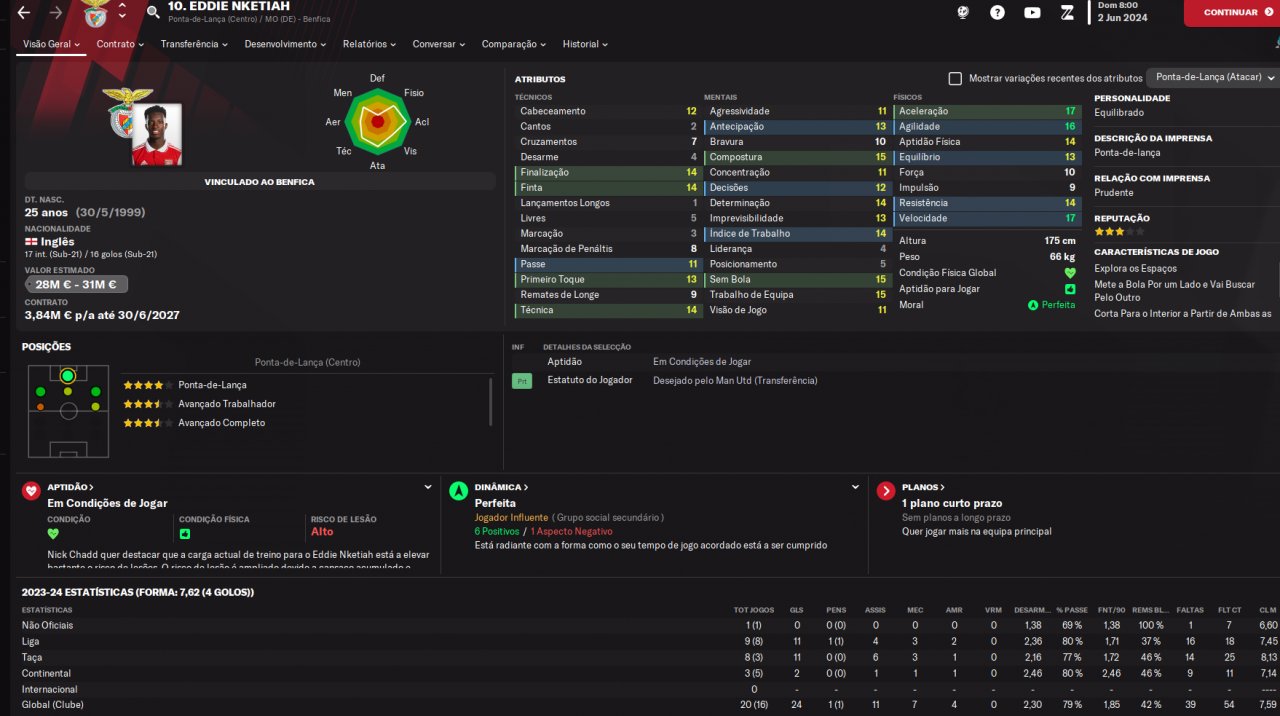This screenshot has width=1280, height=716.
Task: Click the large Benfica crest beside player photo
Action: pyautogui.click(x=127, y=112)
